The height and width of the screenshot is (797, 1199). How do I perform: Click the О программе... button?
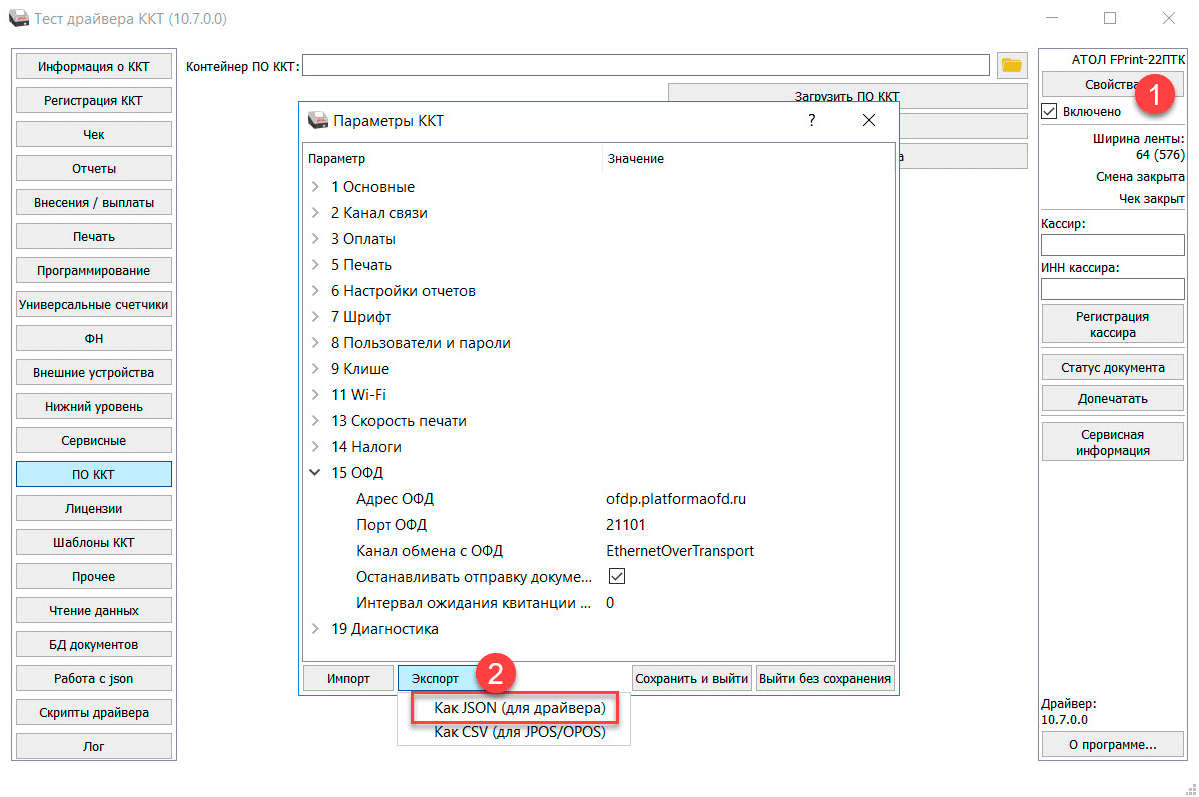point(1112,744)
